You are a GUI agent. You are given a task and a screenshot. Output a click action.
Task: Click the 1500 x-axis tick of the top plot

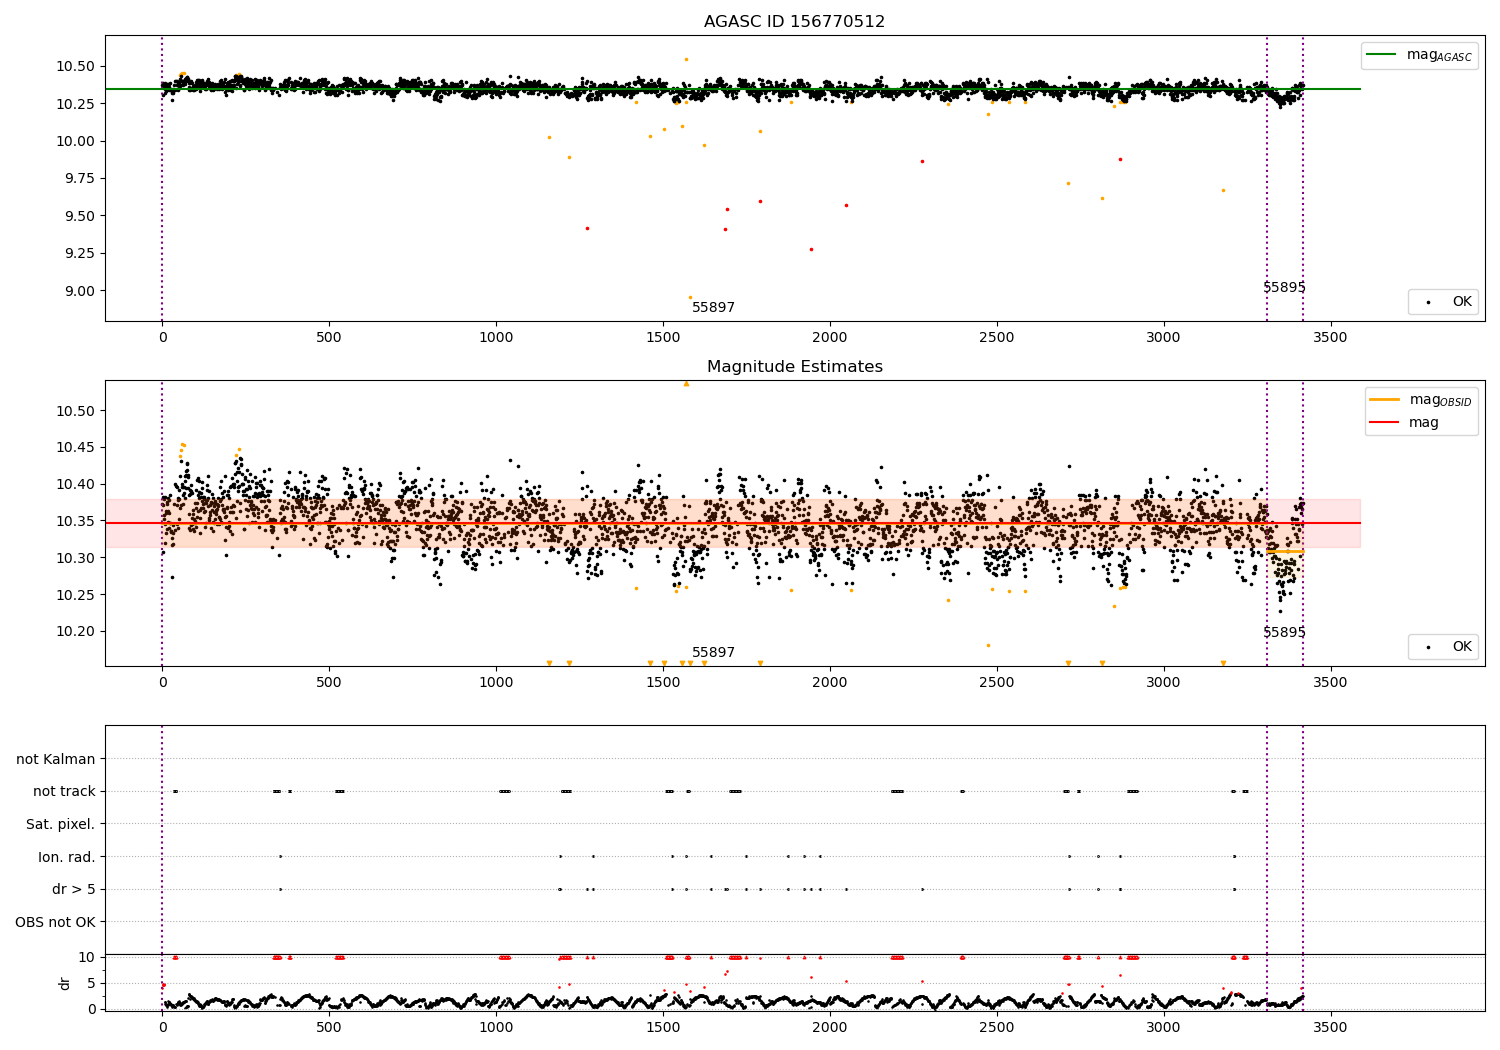tap(663, 337)
